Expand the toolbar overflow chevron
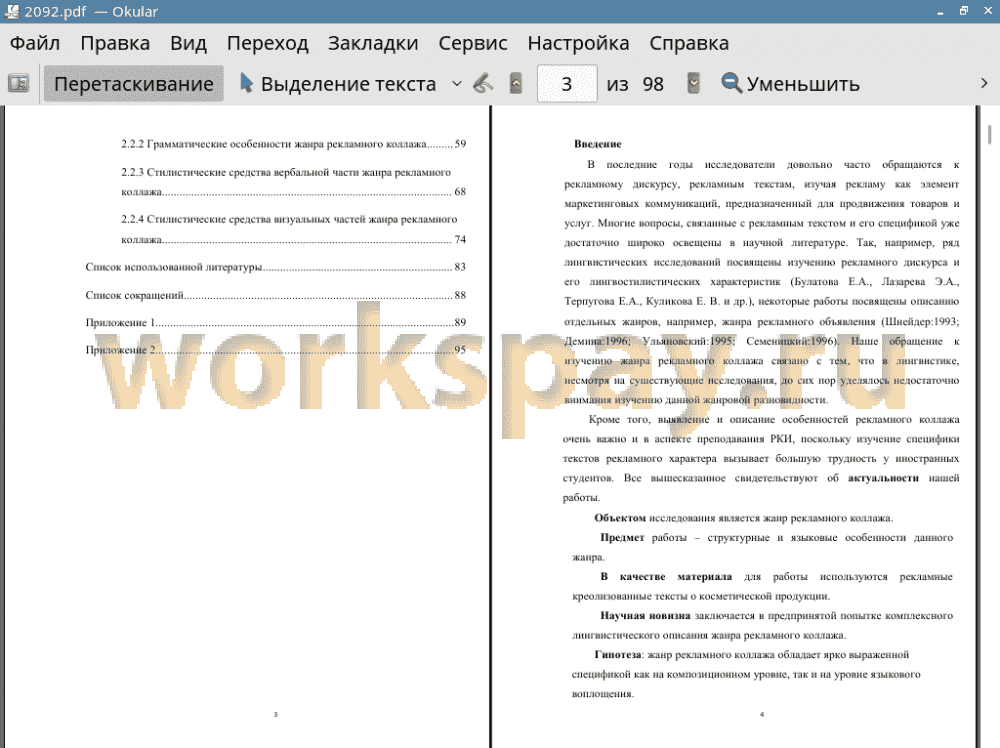Viewport: 1000px width, 748px height. click(x=984, y=84)
